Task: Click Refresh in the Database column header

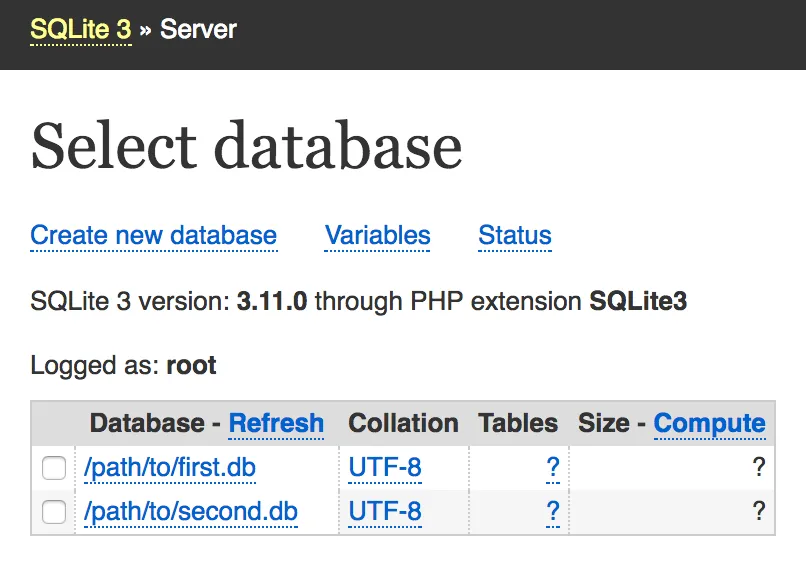Action: [x=276, y=423]
